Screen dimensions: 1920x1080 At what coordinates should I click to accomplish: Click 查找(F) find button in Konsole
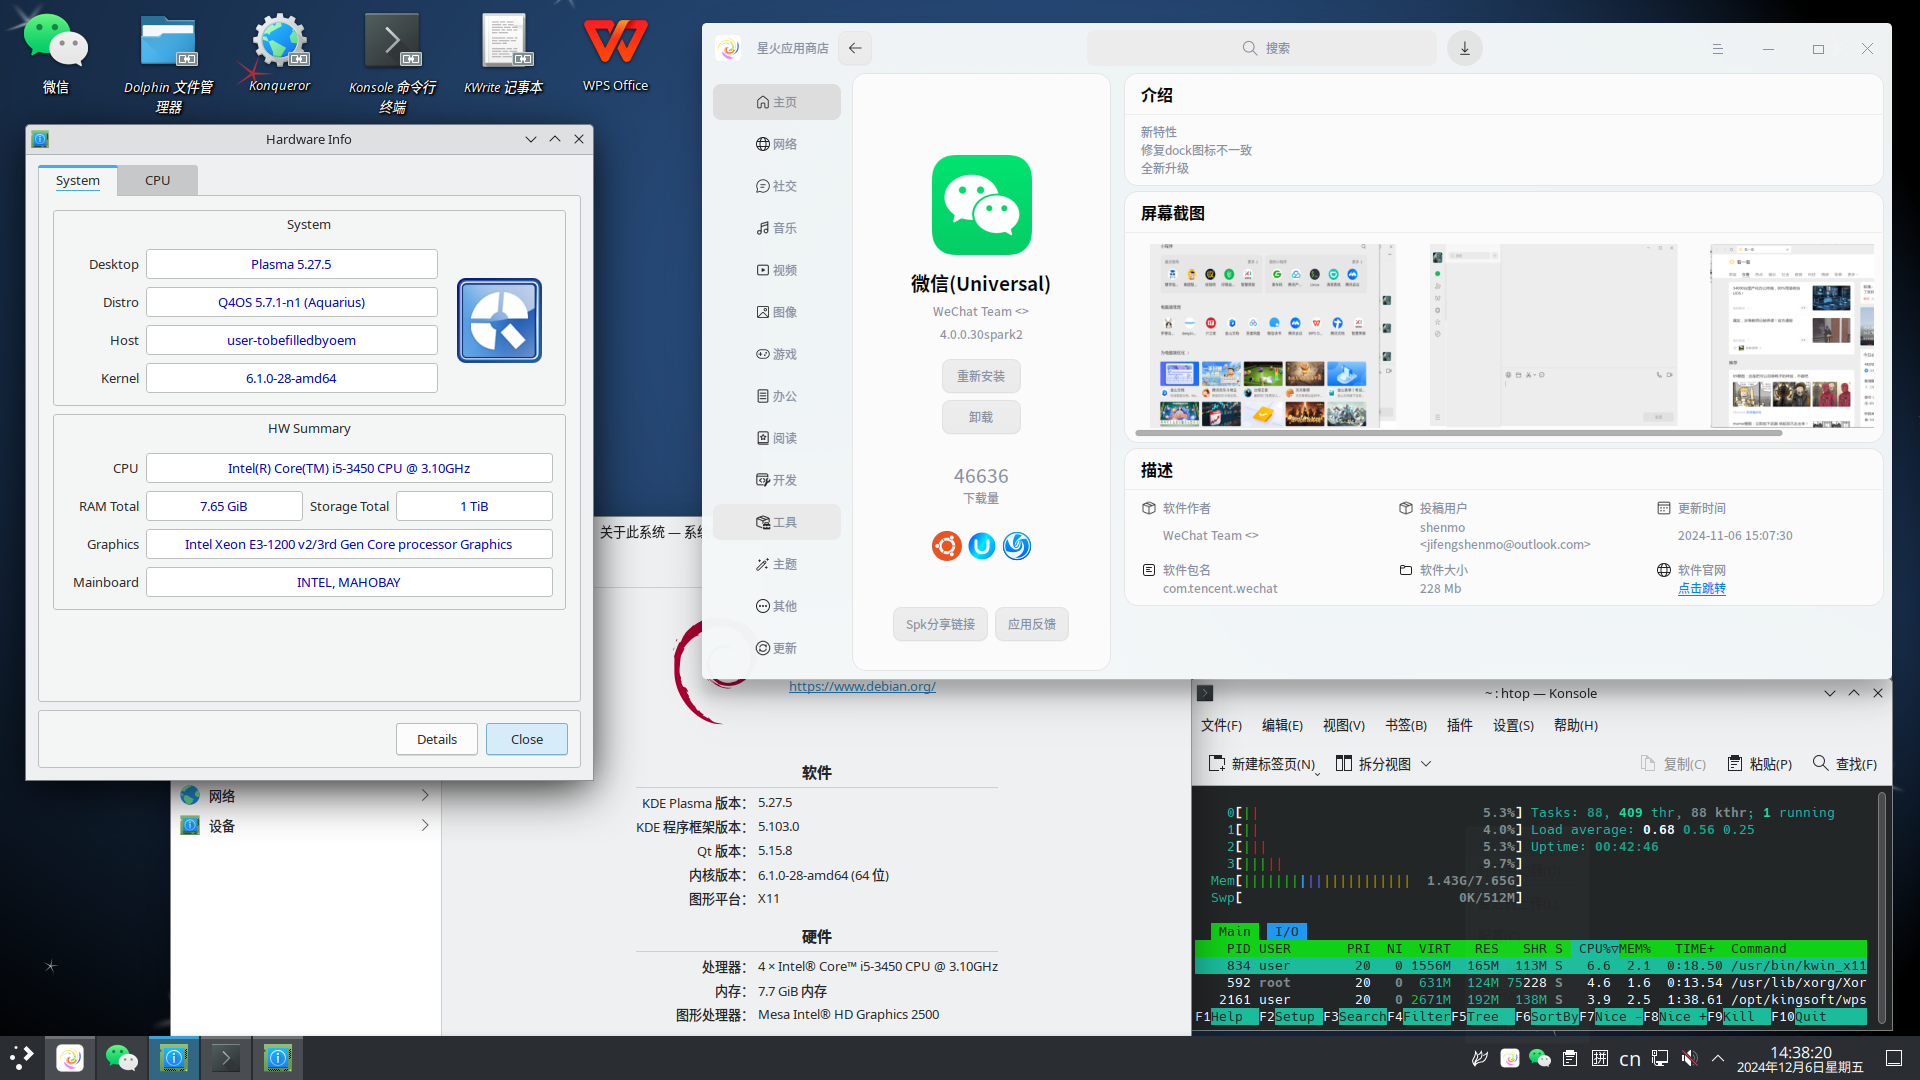pyautogui.click(x=1845, y=764)
